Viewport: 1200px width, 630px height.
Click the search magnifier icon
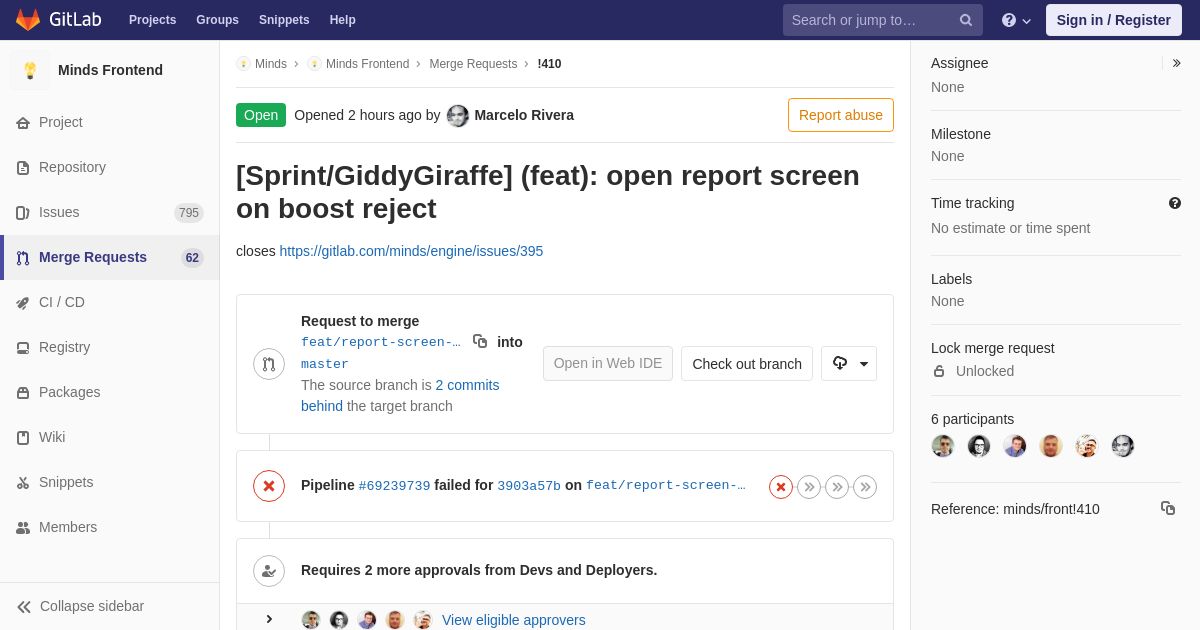tap(965, 20)
